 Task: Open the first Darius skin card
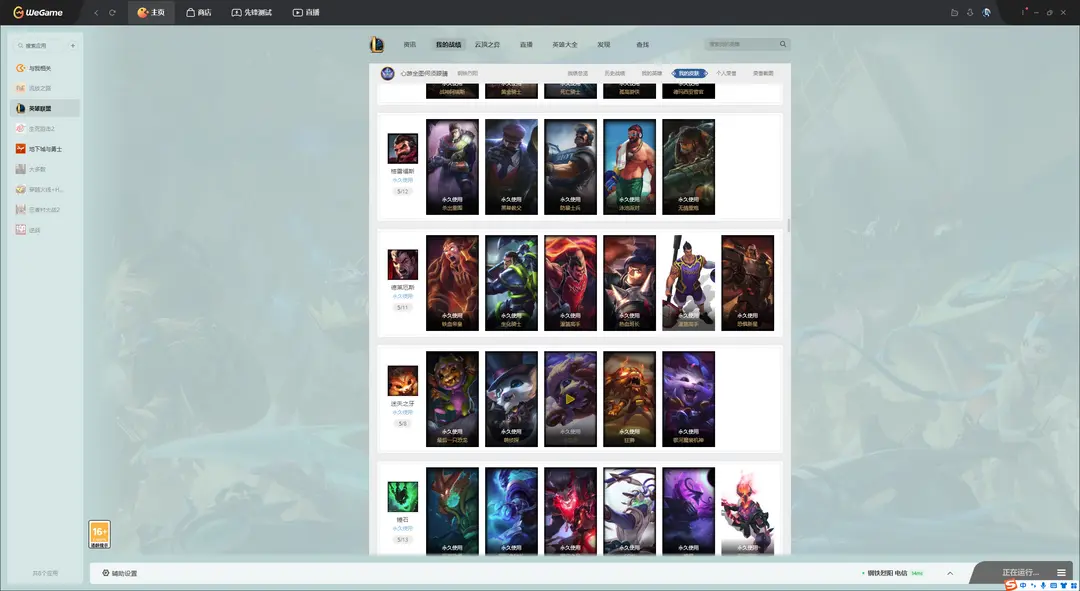click(453, 283)
